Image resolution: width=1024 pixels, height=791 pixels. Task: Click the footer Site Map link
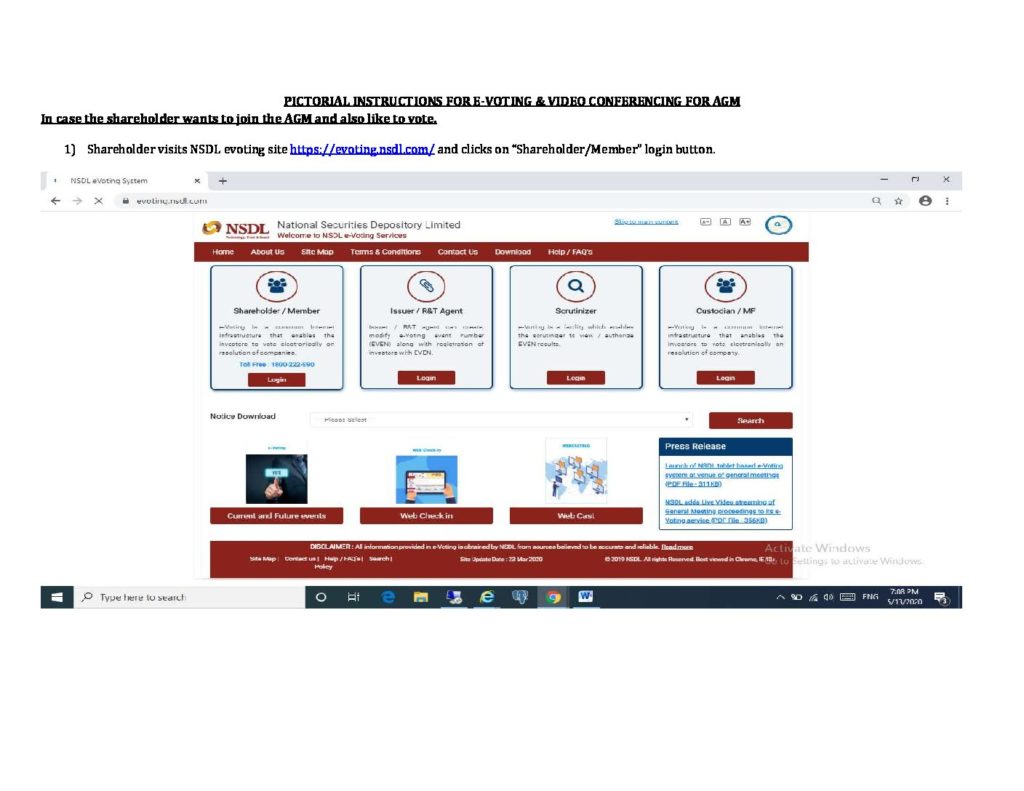[263, 559]
